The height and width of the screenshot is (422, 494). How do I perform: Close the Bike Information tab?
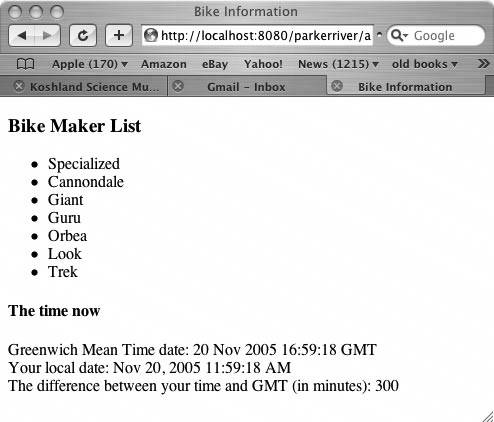(x=337, y=86)
